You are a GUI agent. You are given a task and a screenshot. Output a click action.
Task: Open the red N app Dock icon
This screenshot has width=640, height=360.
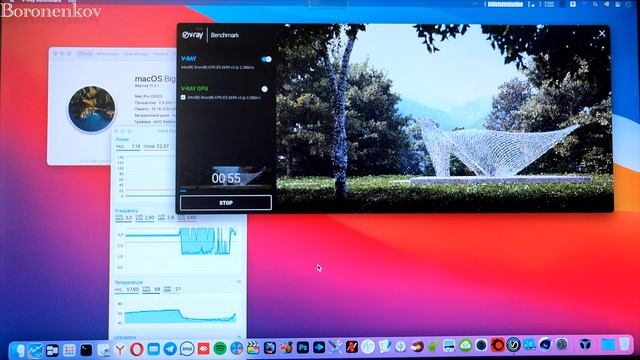click(351, 347)
